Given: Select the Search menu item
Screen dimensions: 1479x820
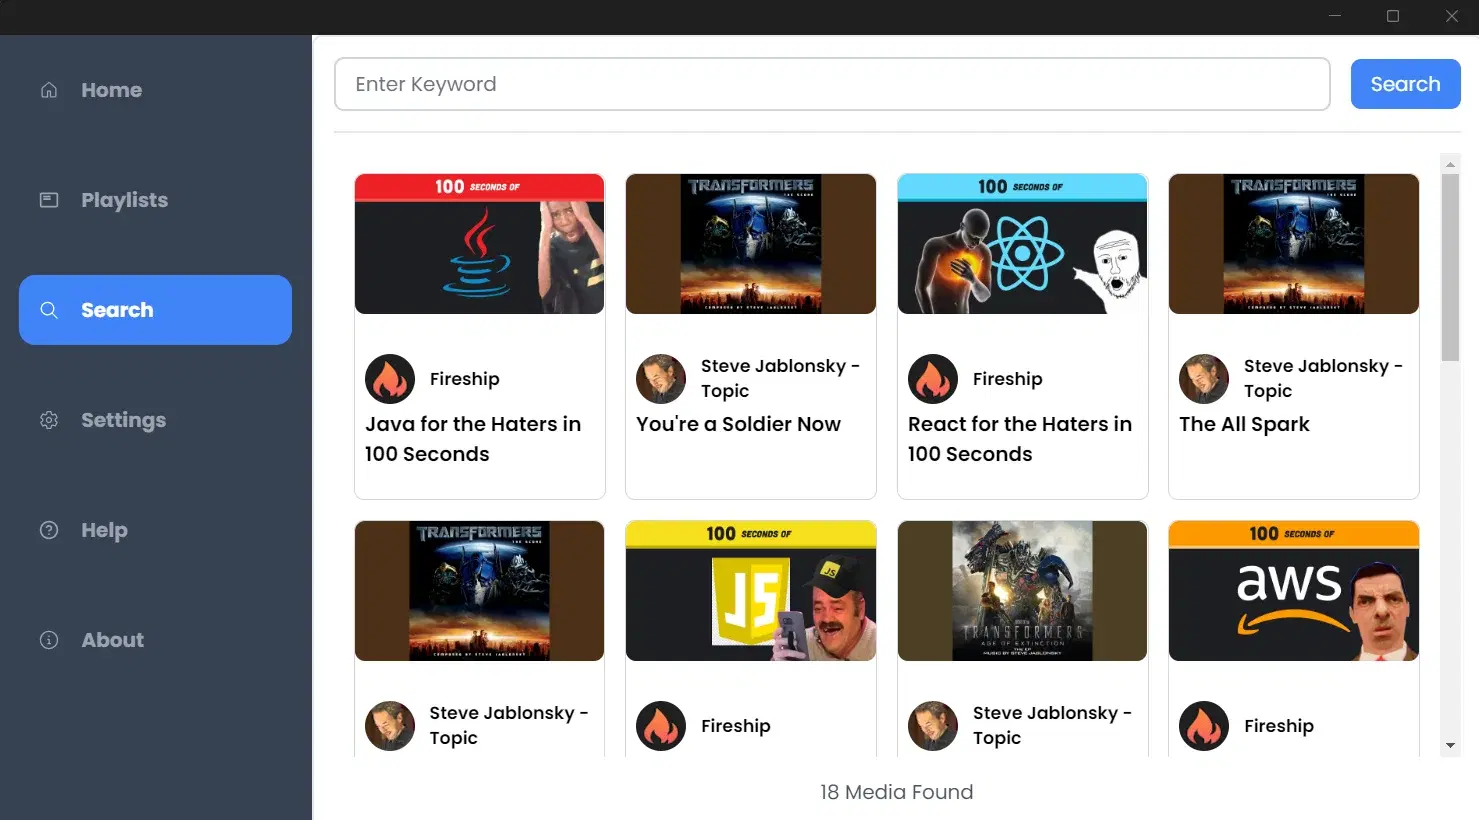Looking at the screenshot, I should [155, 310].
